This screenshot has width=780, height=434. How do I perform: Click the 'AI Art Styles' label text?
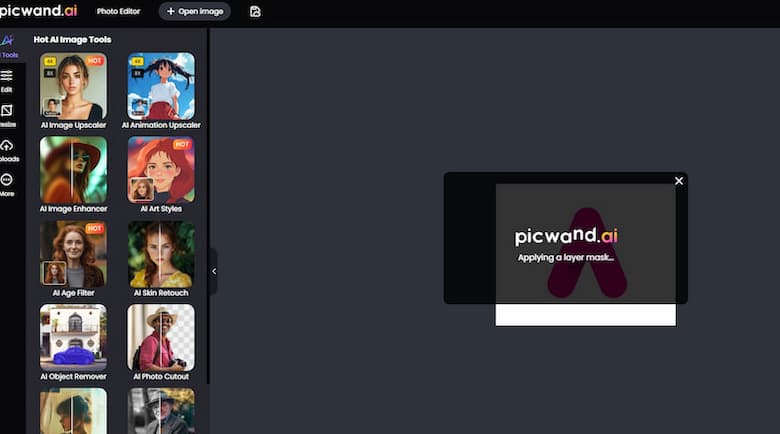coord(161,209)
